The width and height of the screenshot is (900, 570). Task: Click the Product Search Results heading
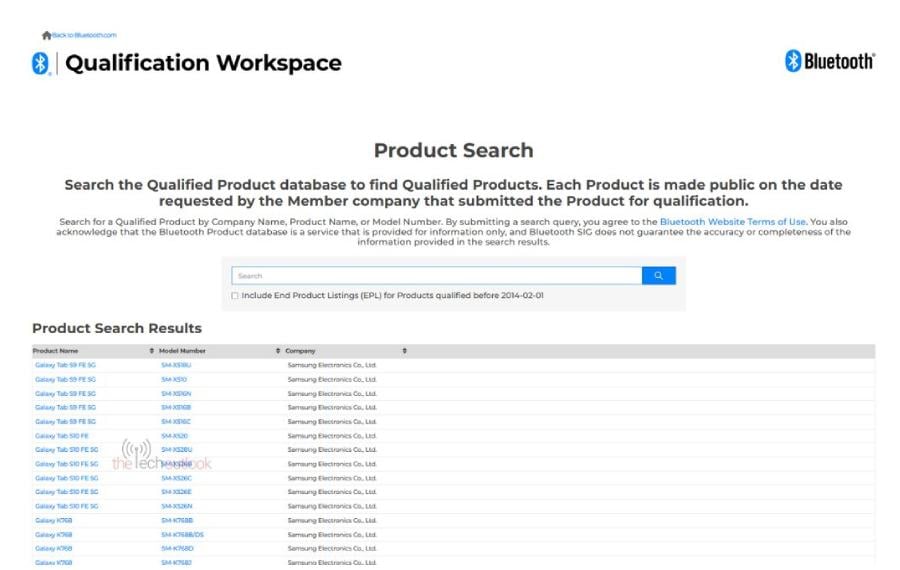click(x=117, y=328)
